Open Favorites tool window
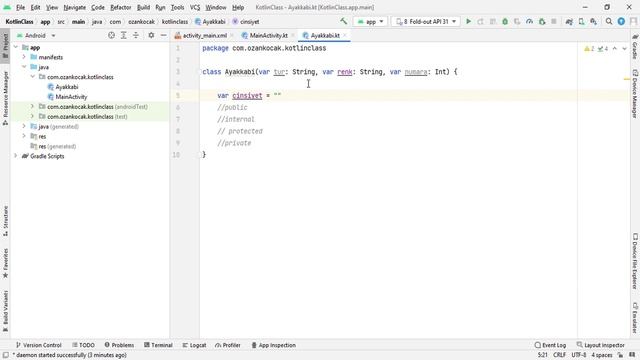The width and height of the screenshot is (640, 360). pos(5,264)
